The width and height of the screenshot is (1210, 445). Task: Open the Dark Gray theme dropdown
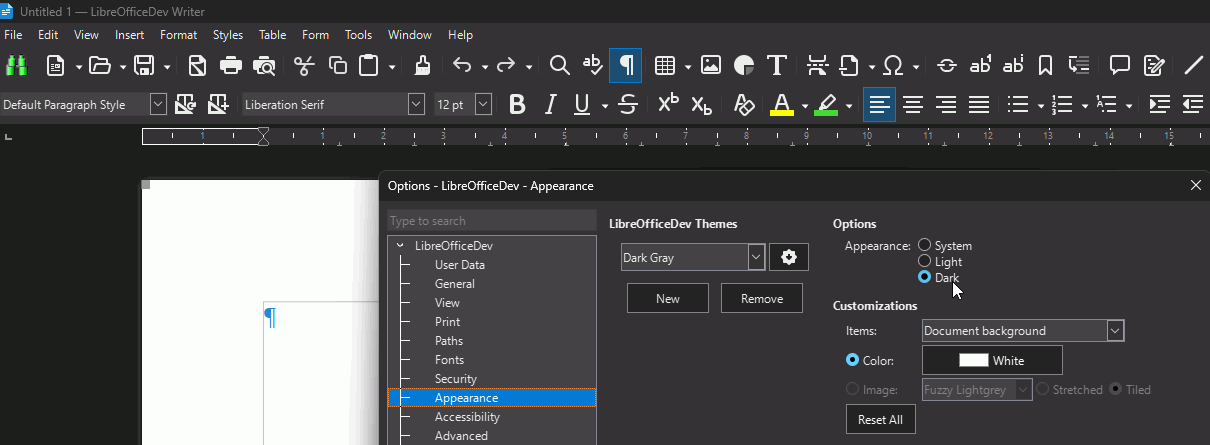point(756,257)
